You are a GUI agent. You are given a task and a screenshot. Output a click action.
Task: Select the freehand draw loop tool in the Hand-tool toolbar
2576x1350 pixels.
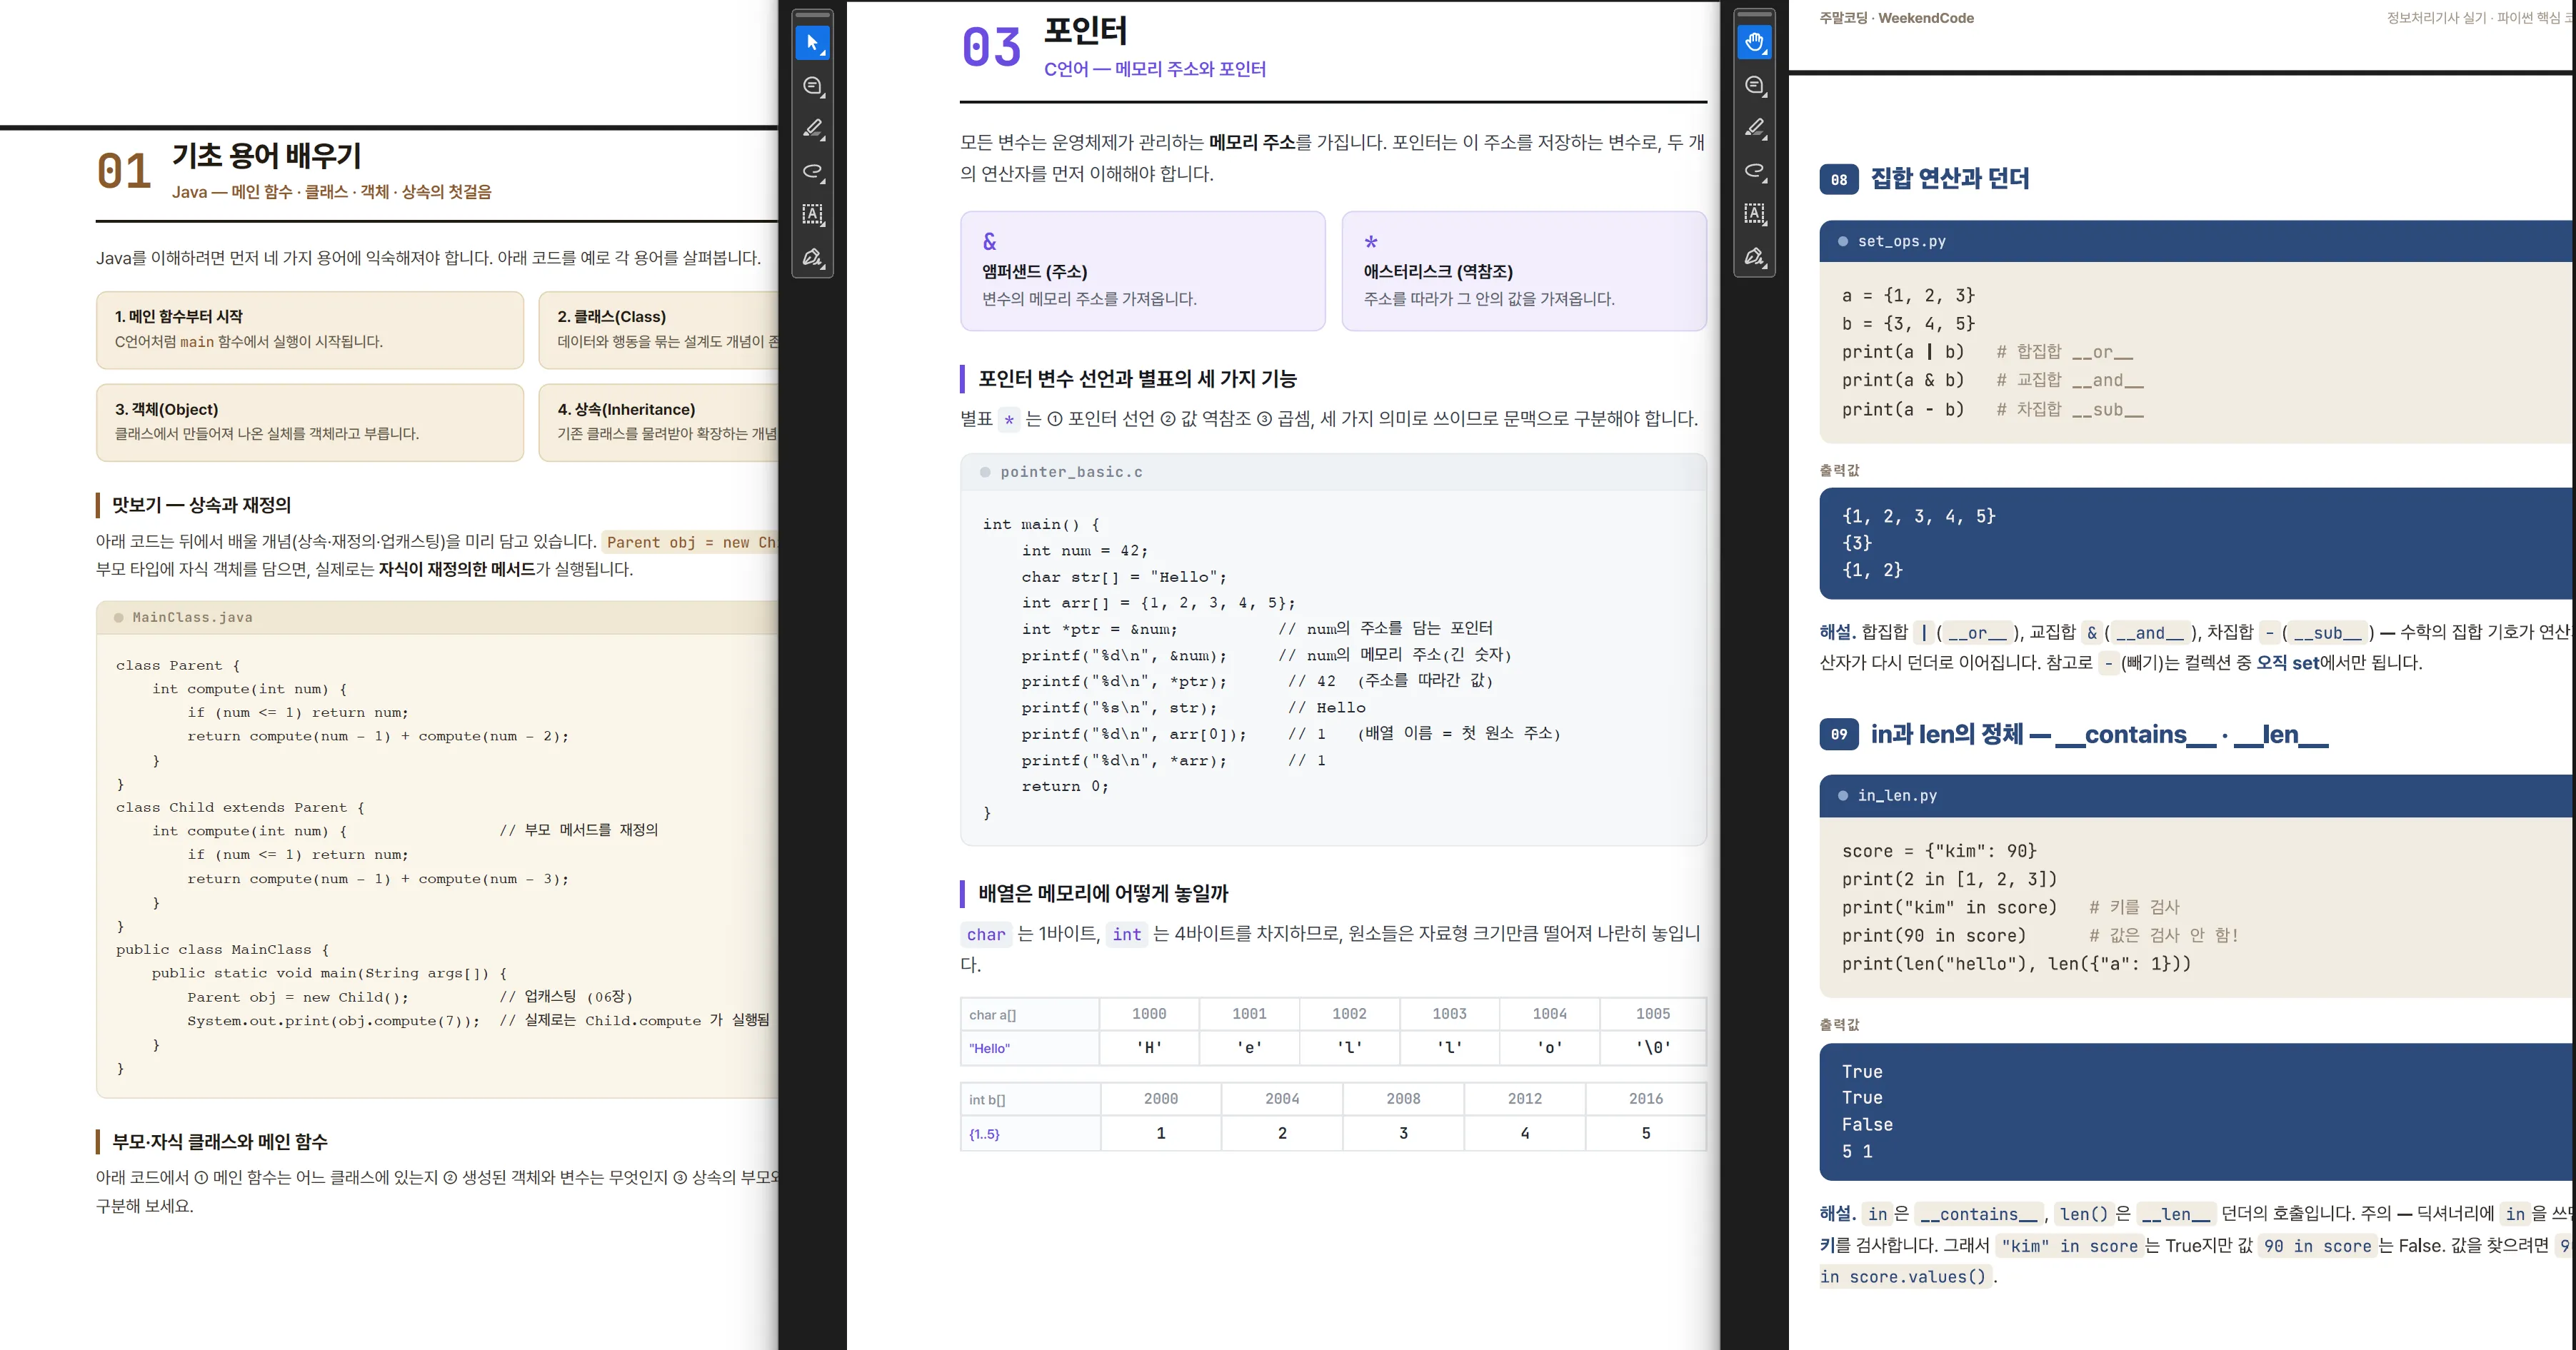coord(1754,171)
